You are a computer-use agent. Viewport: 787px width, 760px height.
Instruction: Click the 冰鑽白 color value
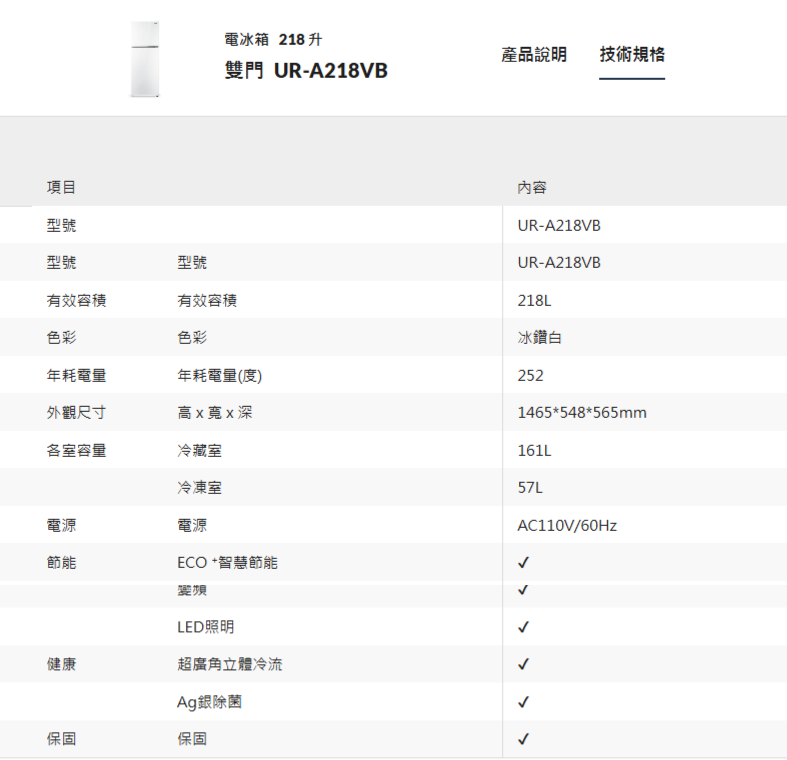click(x=540, y=338)
